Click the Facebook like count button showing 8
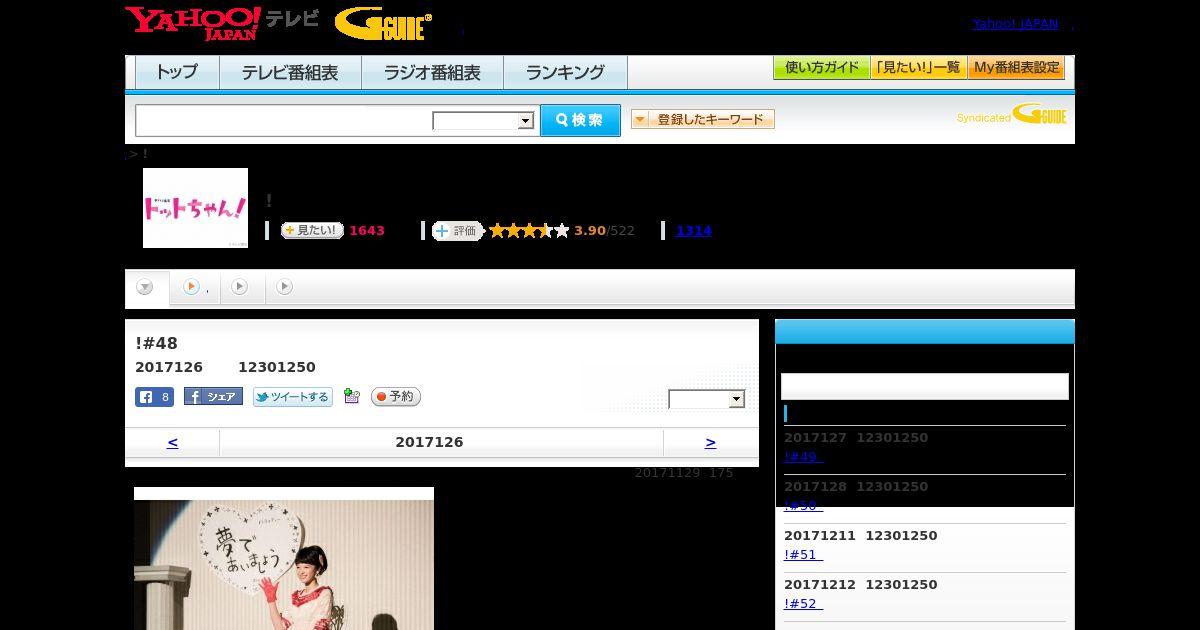This screenshot has width=1200, height=630. pyautogui.click(x=155, y=397)
